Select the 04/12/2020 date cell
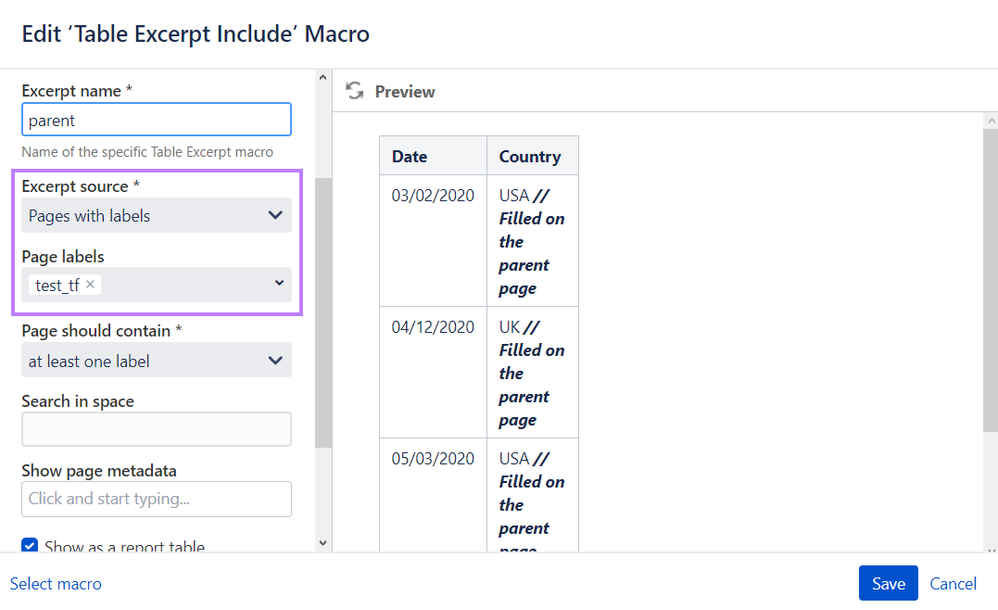This screenshot has height=610, width=998. pos(433,327)
